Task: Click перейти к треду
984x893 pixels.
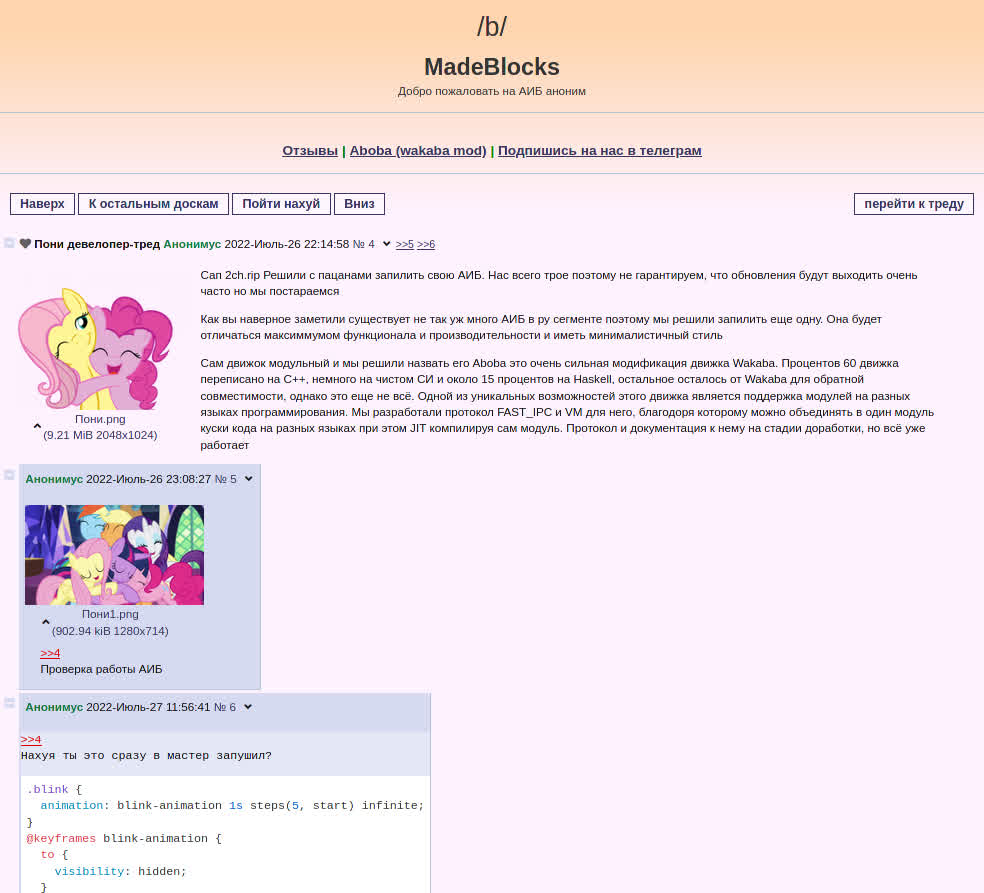Action: (914, 204)
